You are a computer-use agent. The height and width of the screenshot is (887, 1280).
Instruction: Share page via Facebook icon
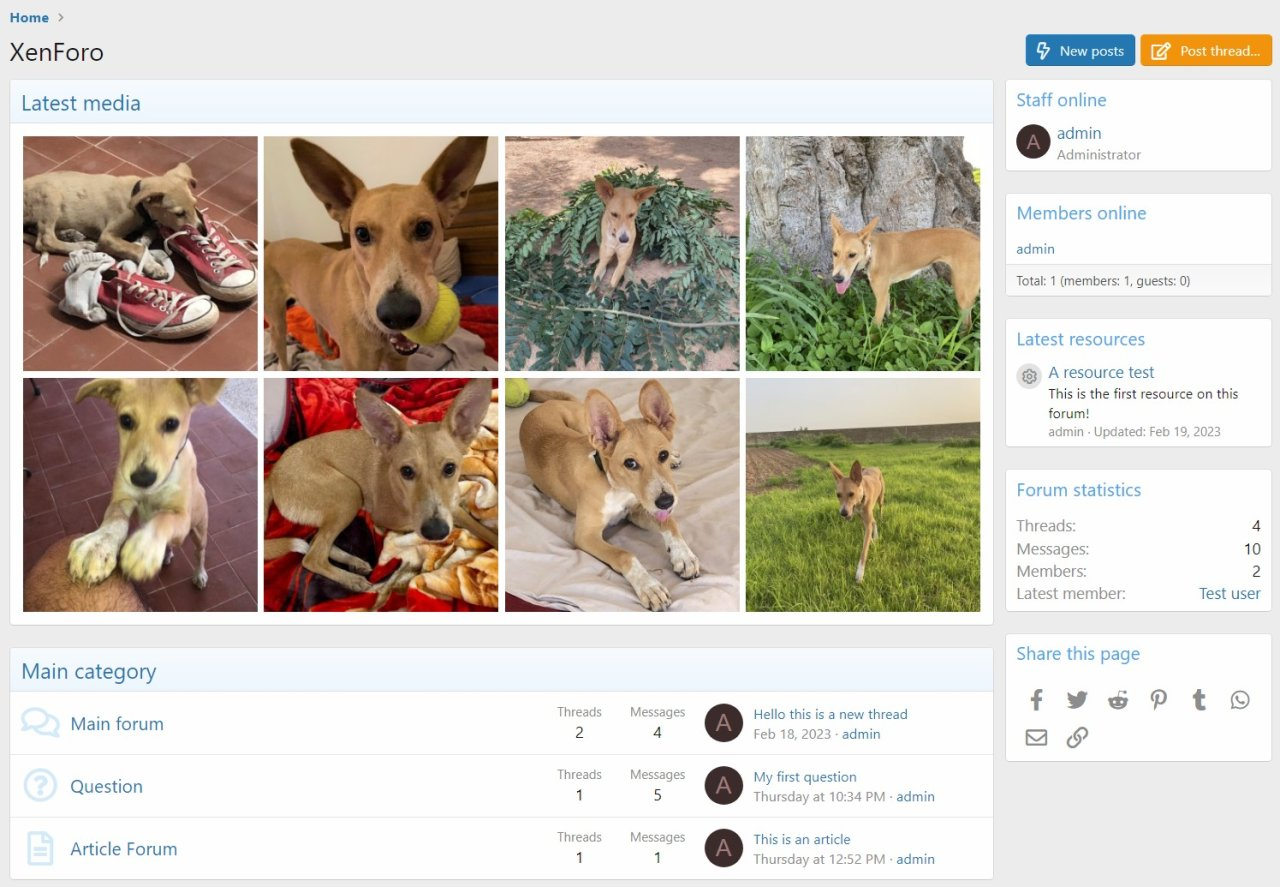[x=1036, y=700]
